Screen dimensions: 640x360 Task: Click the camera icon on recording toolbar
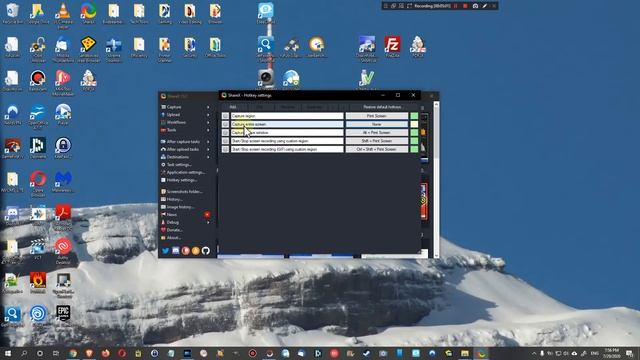coord(475,6)
